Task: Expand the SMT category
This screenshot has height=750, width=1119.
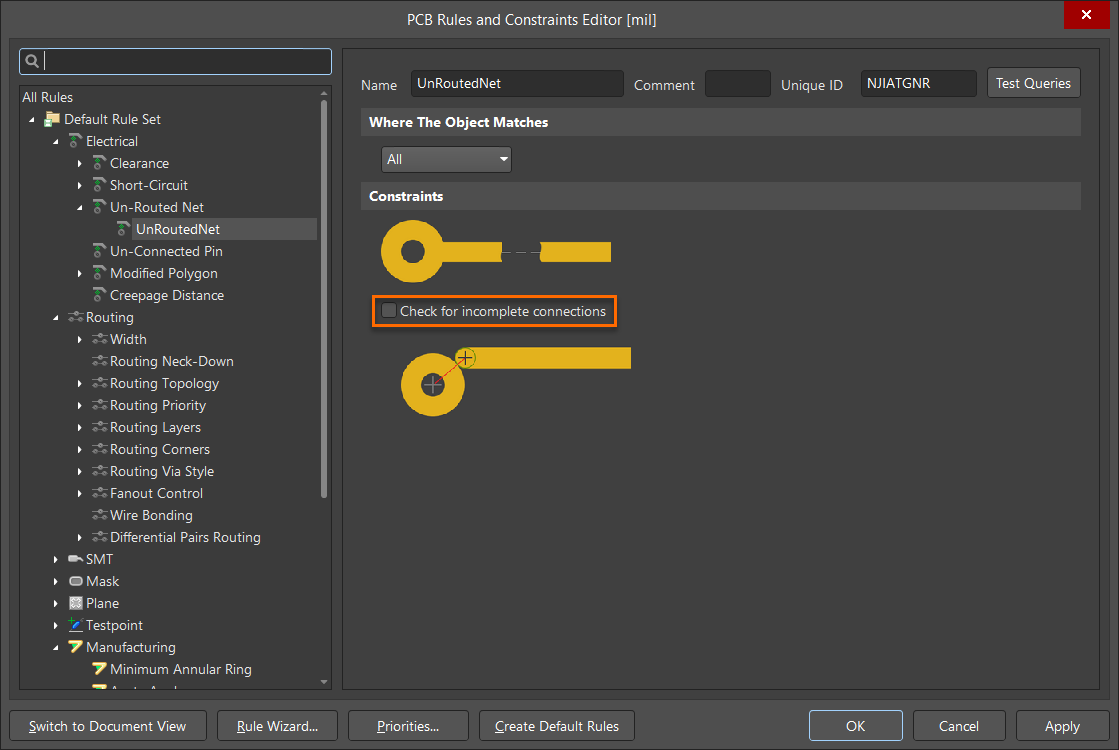Action: coord(56,559)
